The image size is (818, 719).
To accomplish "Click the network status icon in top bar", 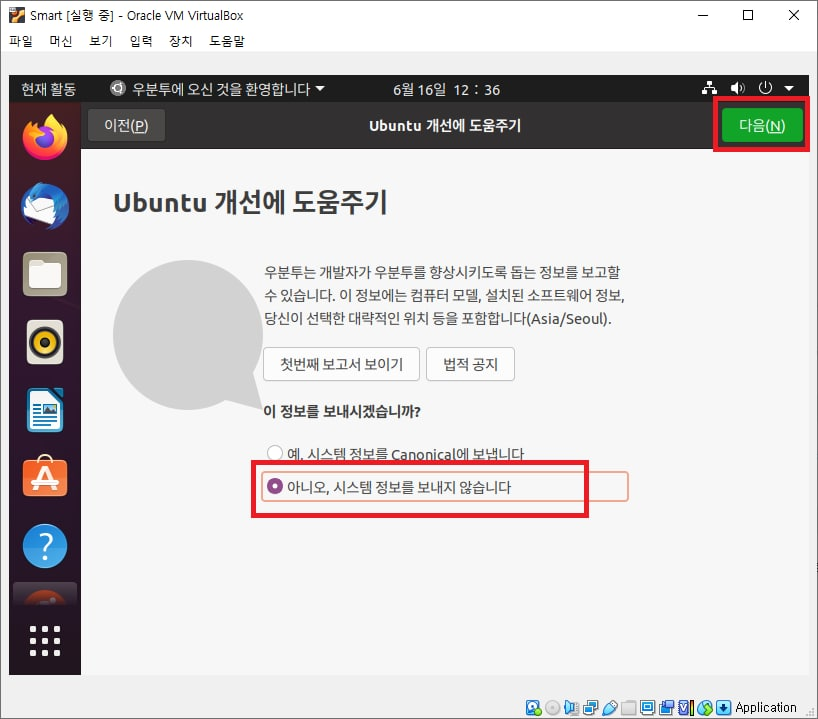I will tap(709, 88).
